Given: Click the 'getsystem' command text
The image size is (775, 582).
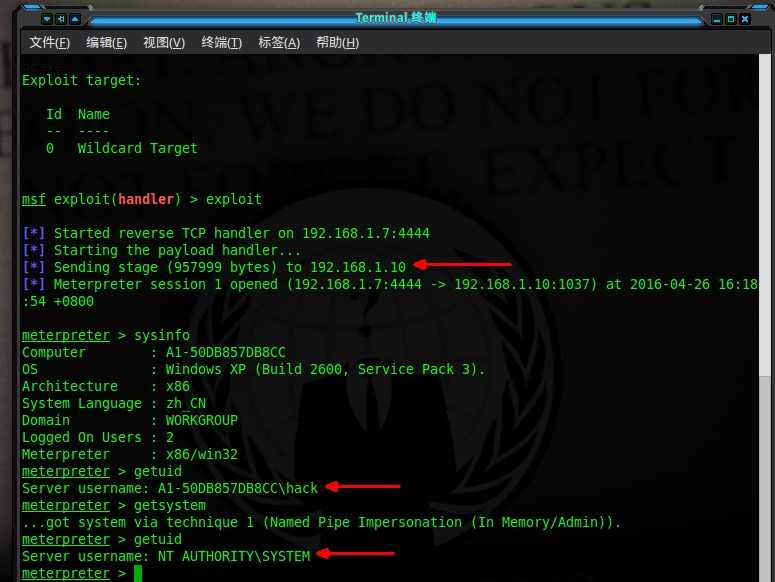Looking at the screenshot, I should (170, 505).
